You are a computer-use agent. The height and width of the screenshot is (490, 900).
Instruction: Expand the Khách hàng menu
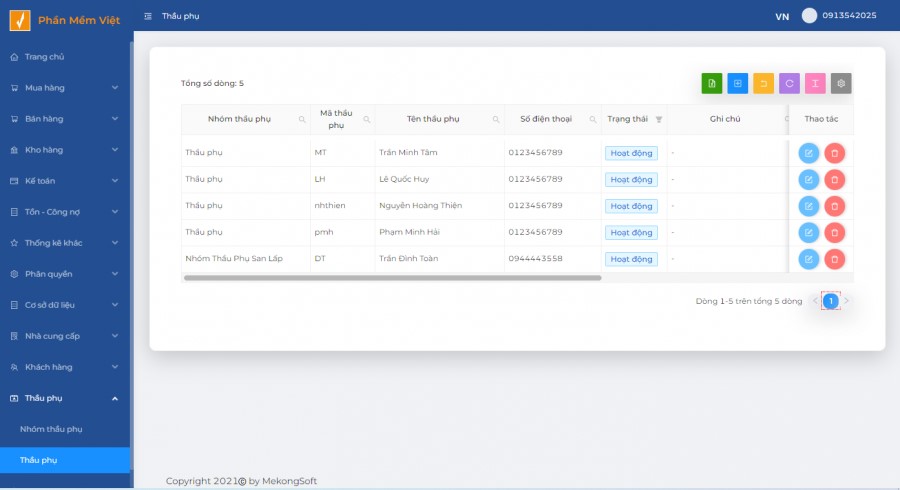tap(65, 367)
